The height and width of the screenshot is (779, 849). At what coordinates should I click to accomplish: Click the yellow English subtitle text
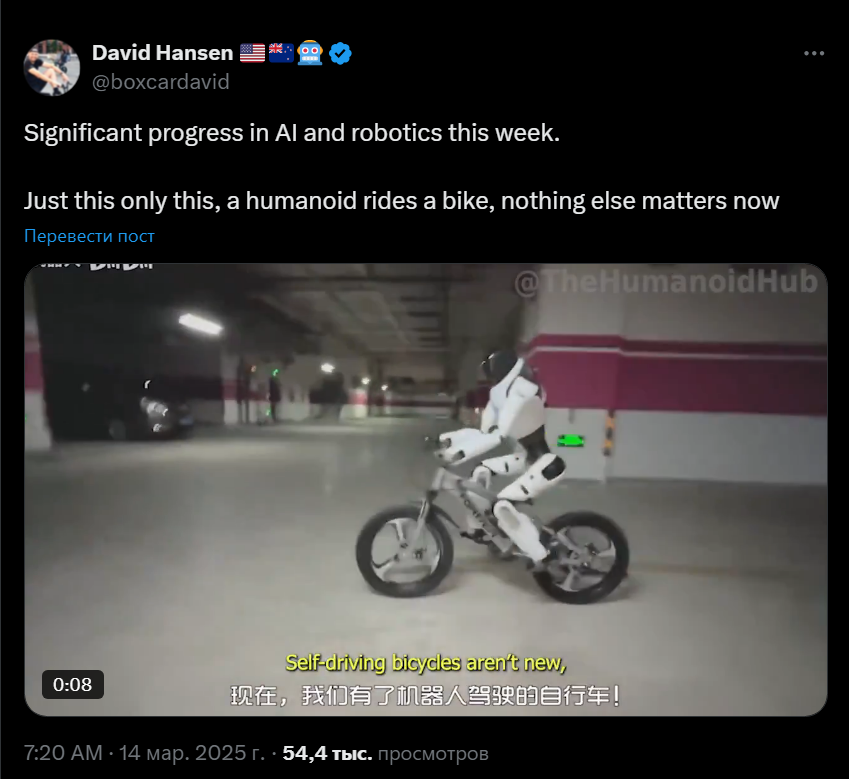(426, 663)
